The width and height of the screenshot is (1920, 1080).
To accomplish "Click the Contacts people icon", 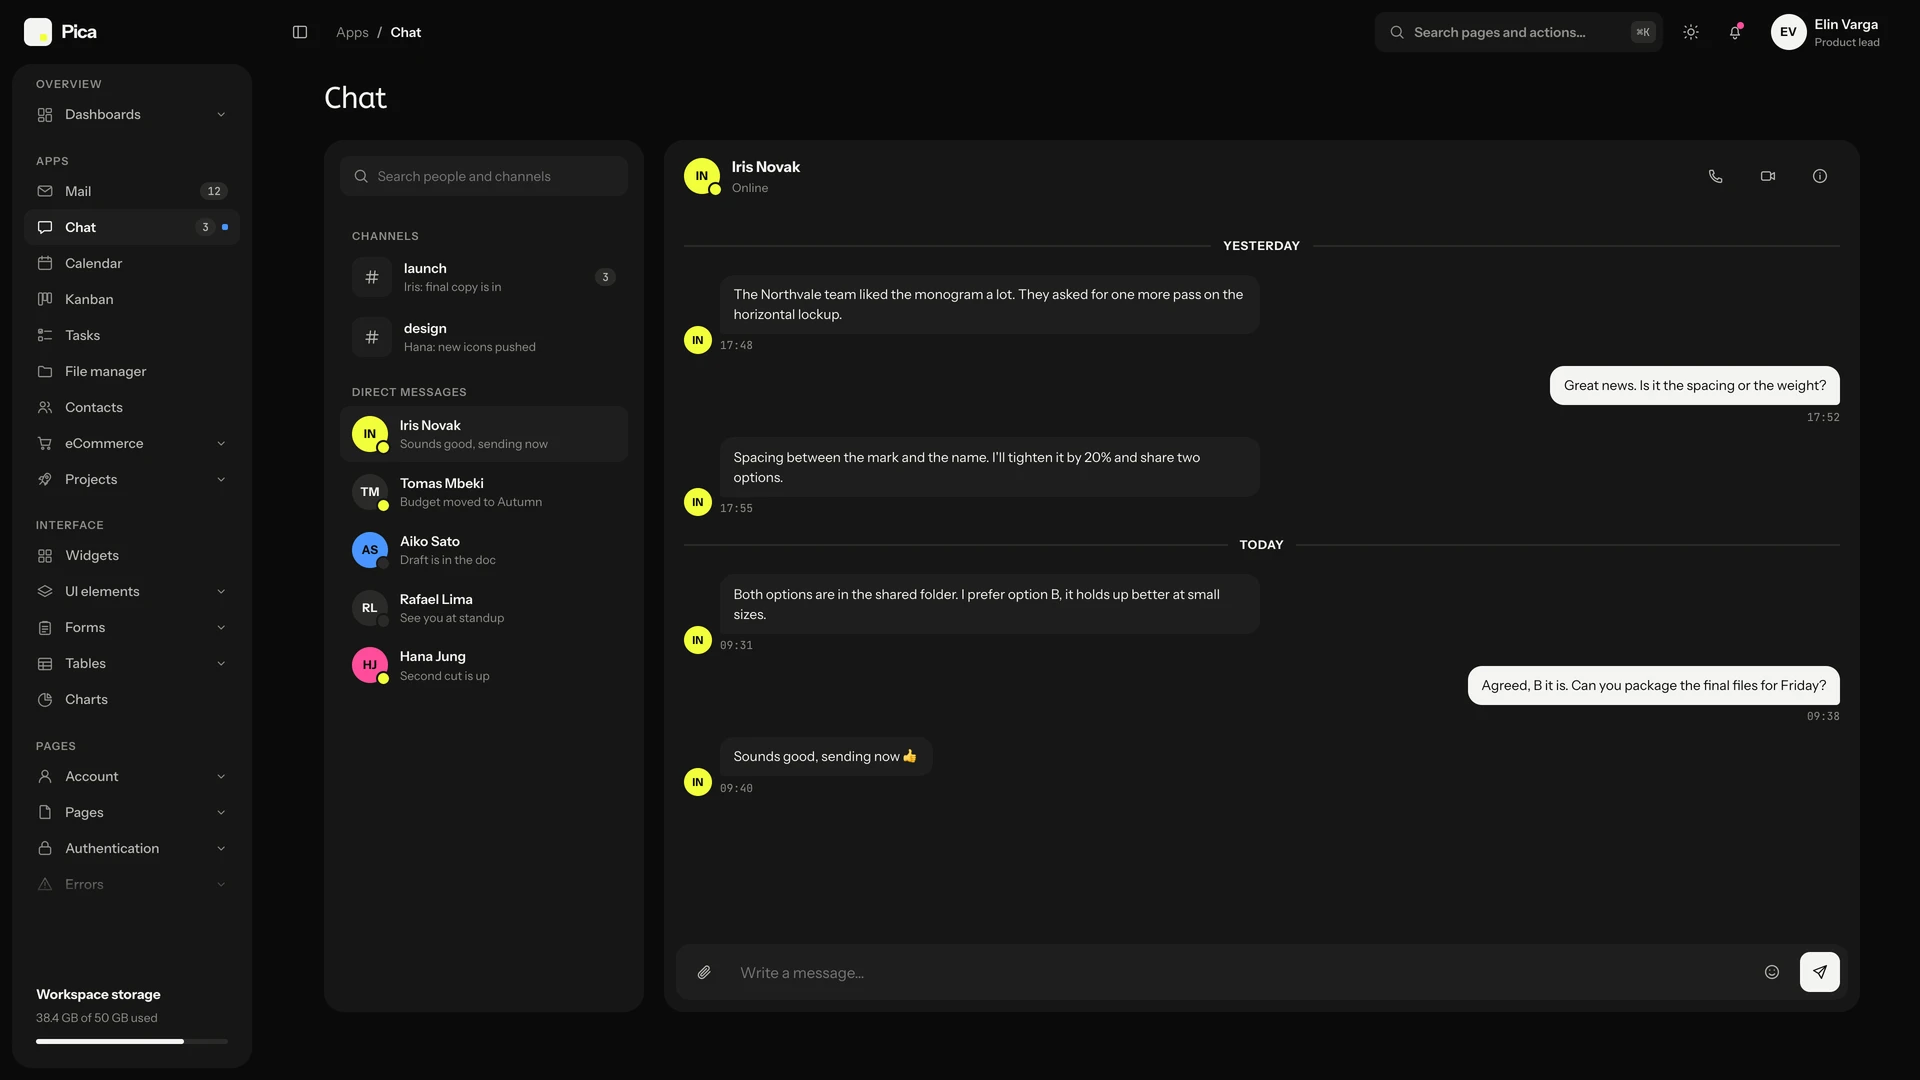I will 45,407.
